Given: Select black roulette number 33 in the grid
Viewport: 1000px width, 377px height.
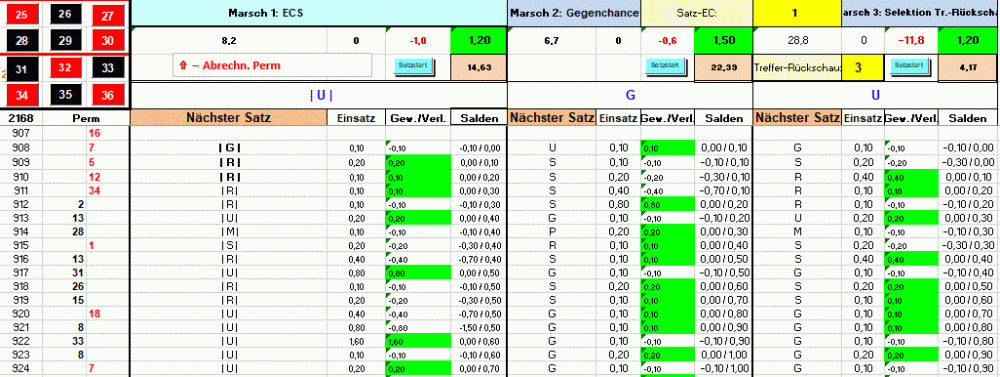Looking at the screenshot, I should click(x=107, y=68).
